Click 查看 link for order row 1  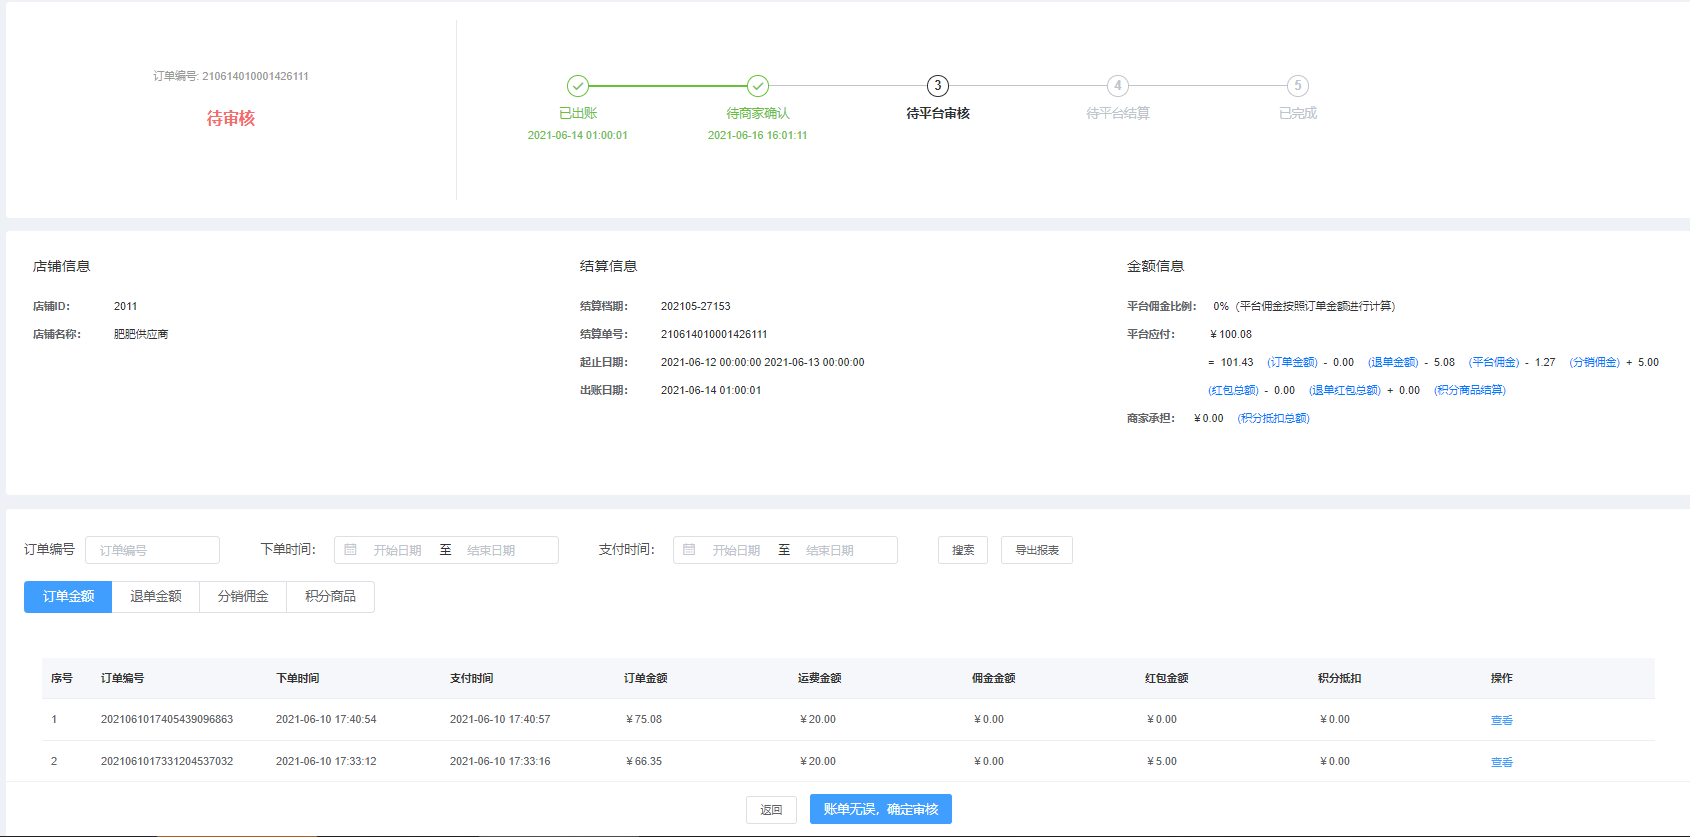[x=1501, y=720]
